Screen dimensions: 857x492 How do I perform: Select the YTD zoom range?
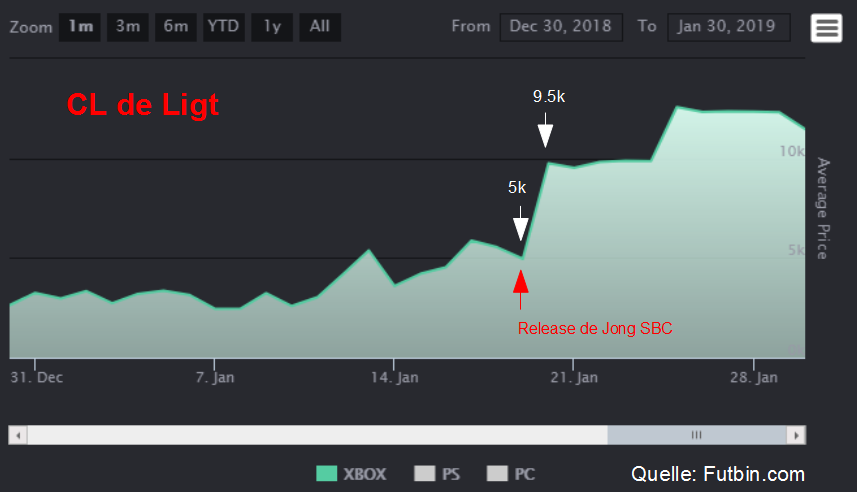(x=224, y=27)
